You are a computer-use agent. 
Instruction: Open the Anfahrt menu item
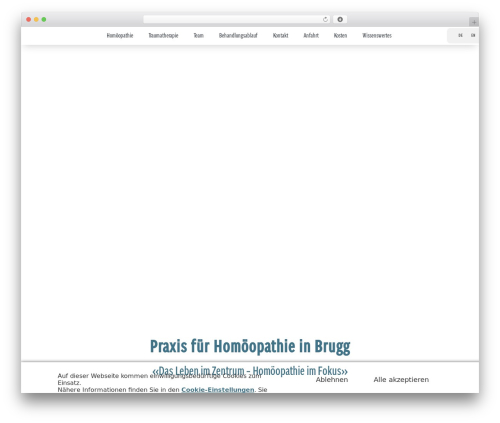(x=311, y=35)
